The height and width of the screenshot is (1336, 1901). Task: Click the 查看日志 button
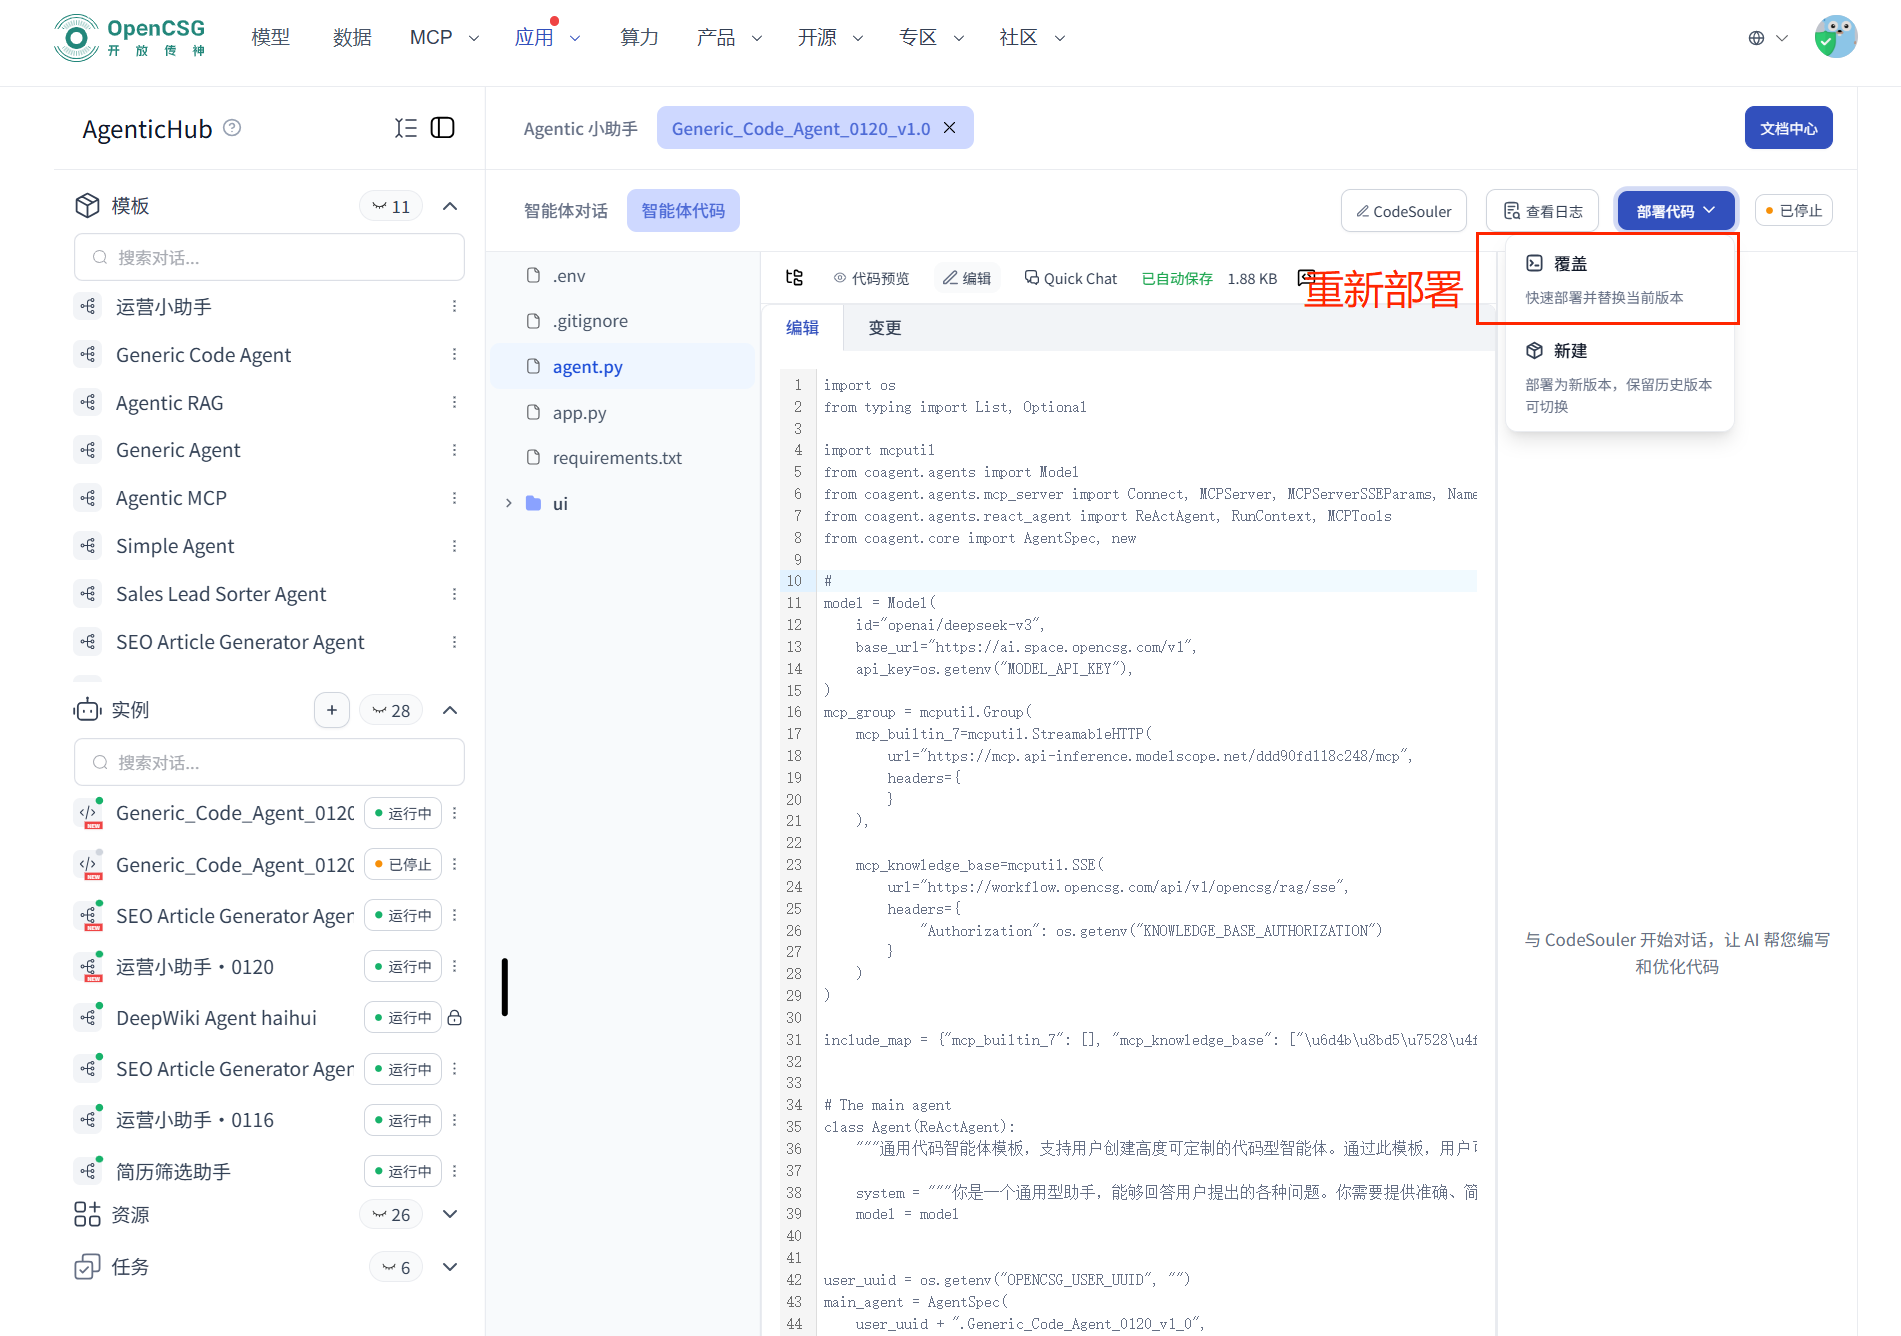1542,211
